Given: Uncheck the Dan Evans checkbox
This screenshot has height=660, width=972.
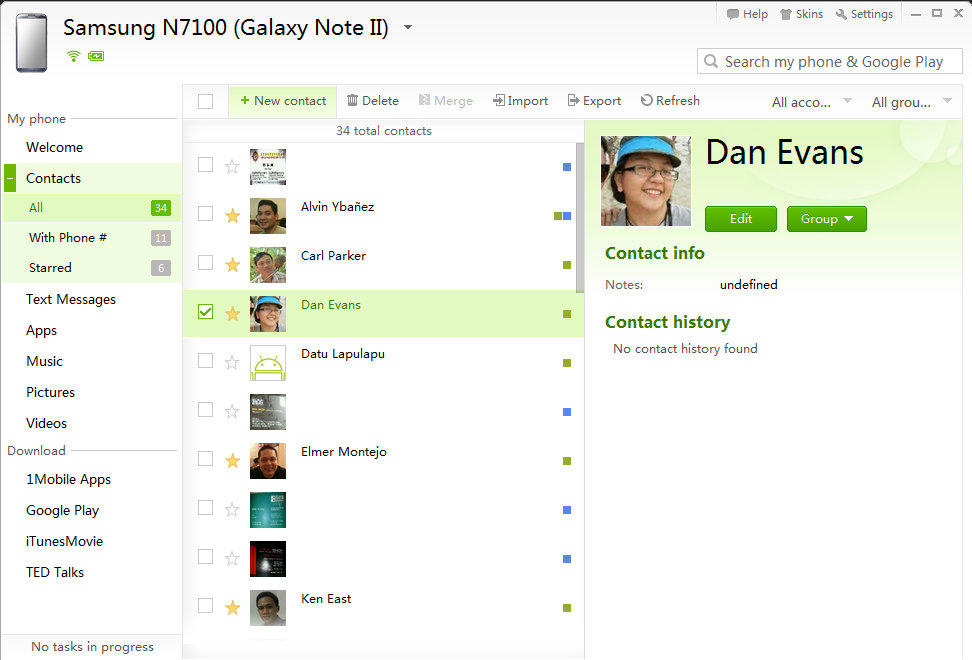Looking at the screenshot, I should (205, 312).
